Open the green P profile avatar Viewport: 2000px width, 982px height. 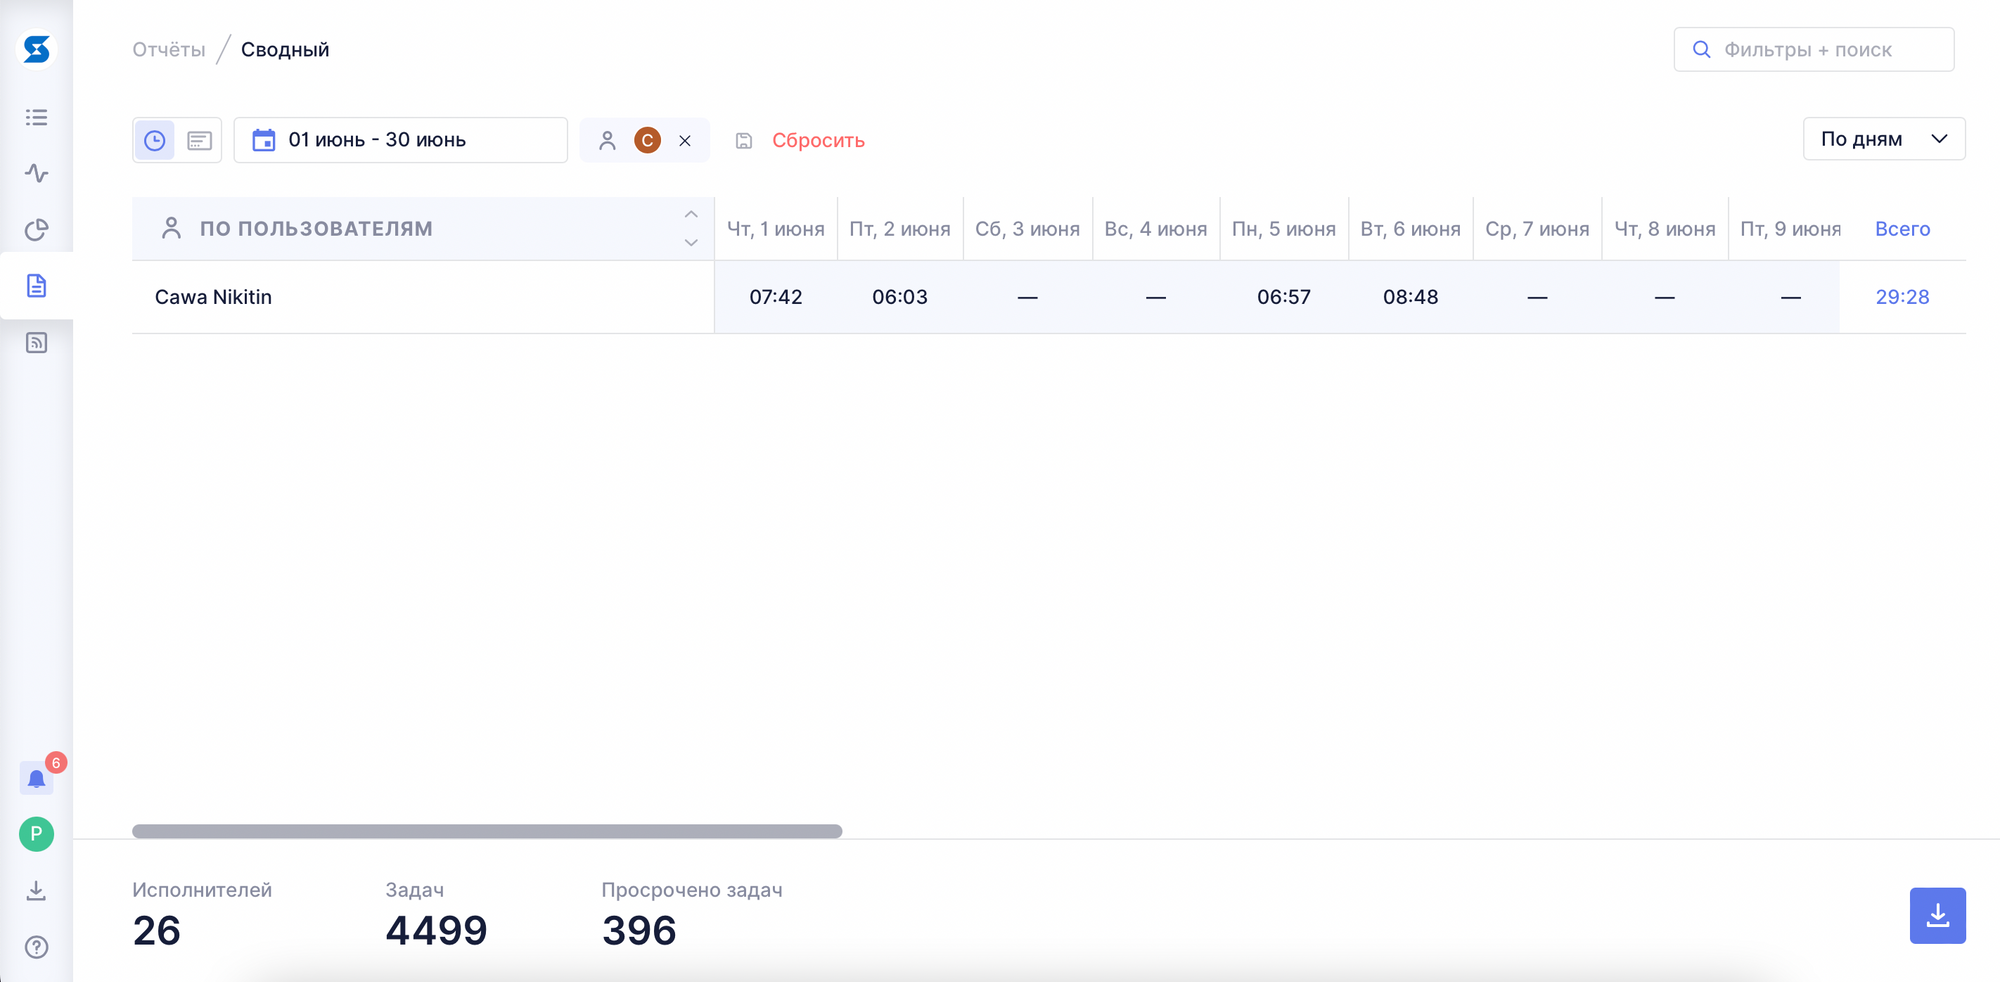pos(37,834)
